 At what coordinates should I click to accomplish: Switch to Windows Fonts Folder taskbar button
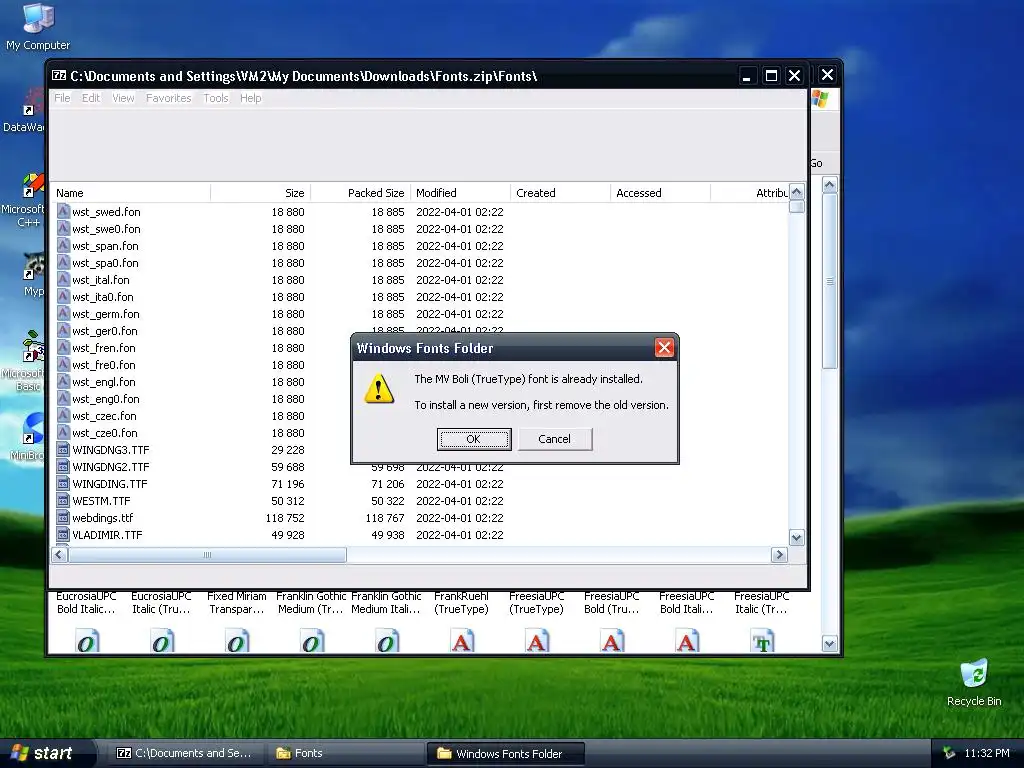(x=505, y=754)
